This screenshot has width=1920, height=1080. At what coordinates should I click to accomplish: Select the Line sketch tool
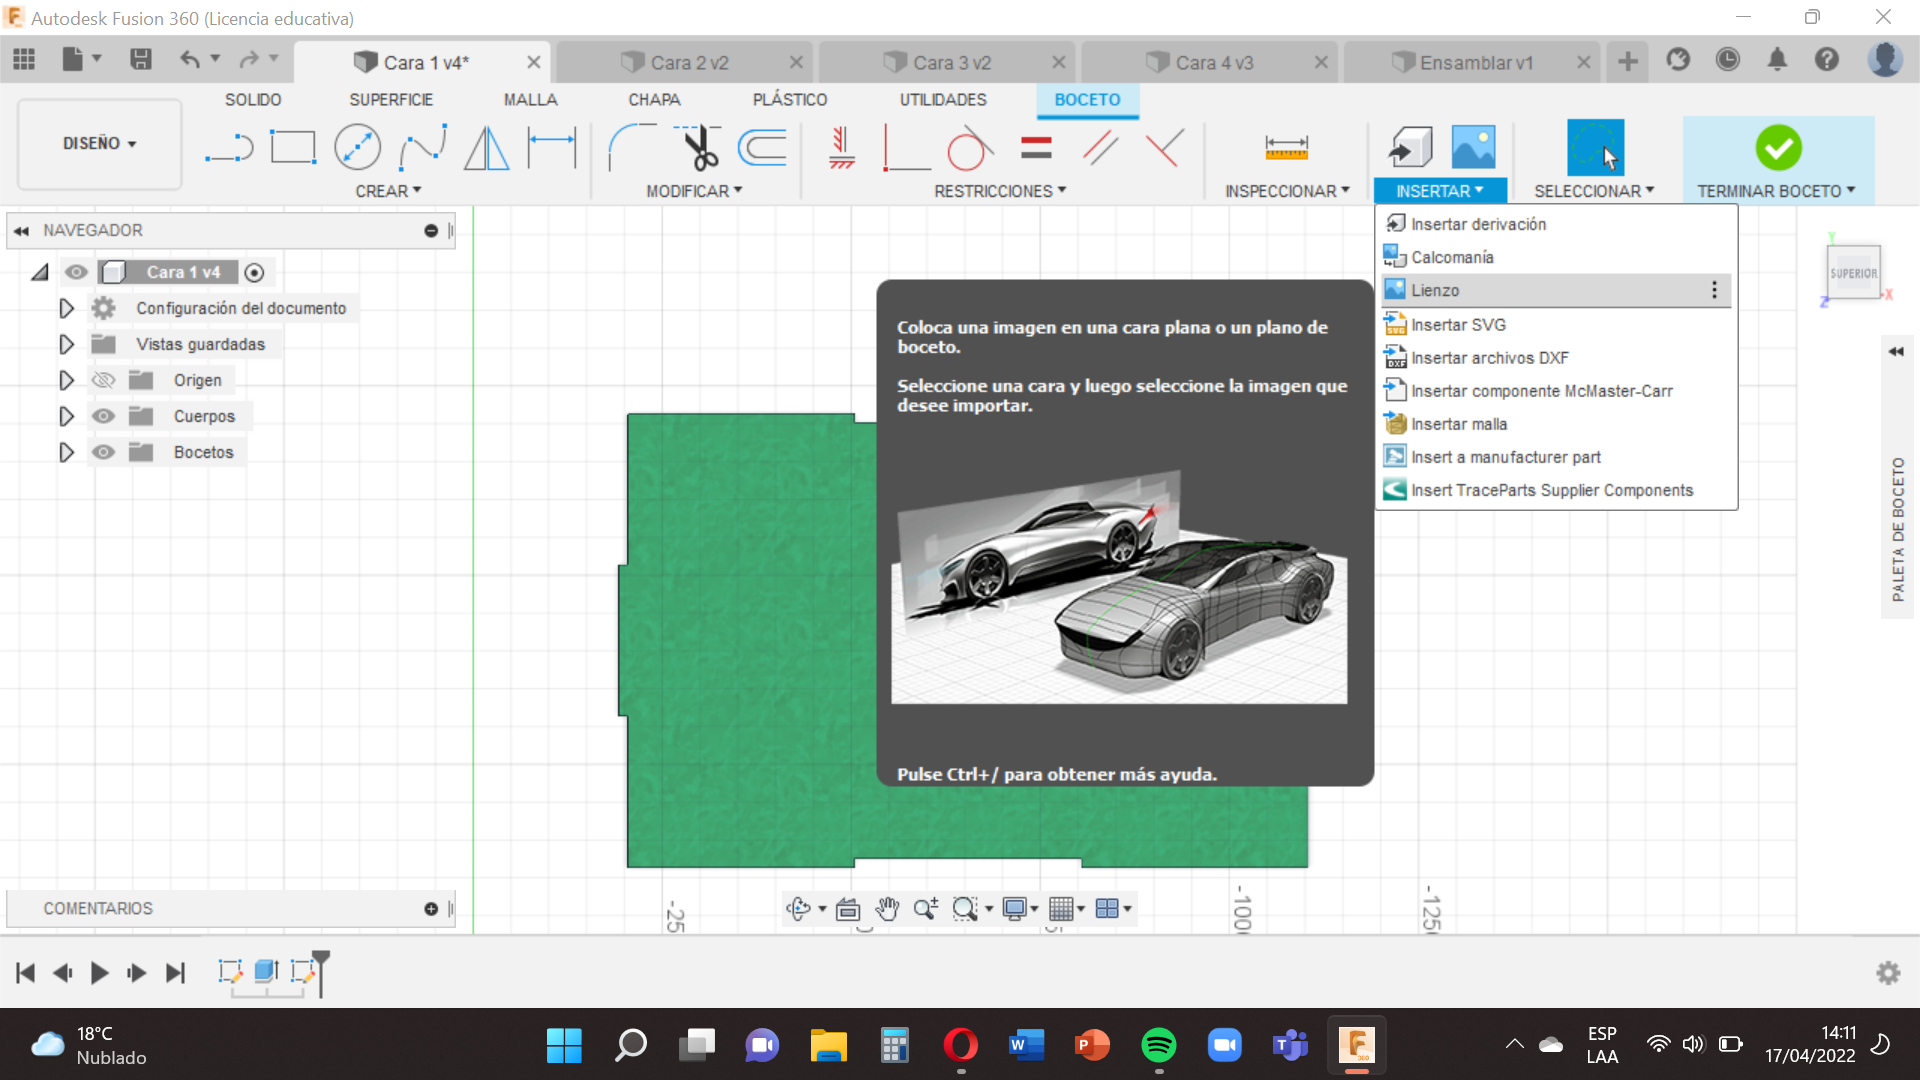click(229, 148)
